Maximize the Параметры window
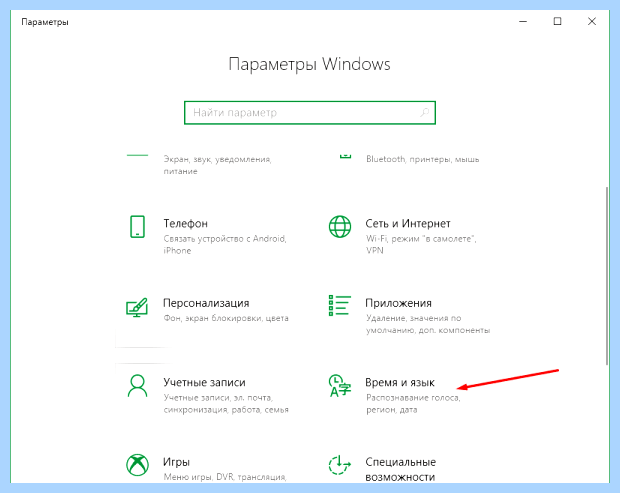The width and height of the screenshot is (620, 493). [x=557, y=21]
